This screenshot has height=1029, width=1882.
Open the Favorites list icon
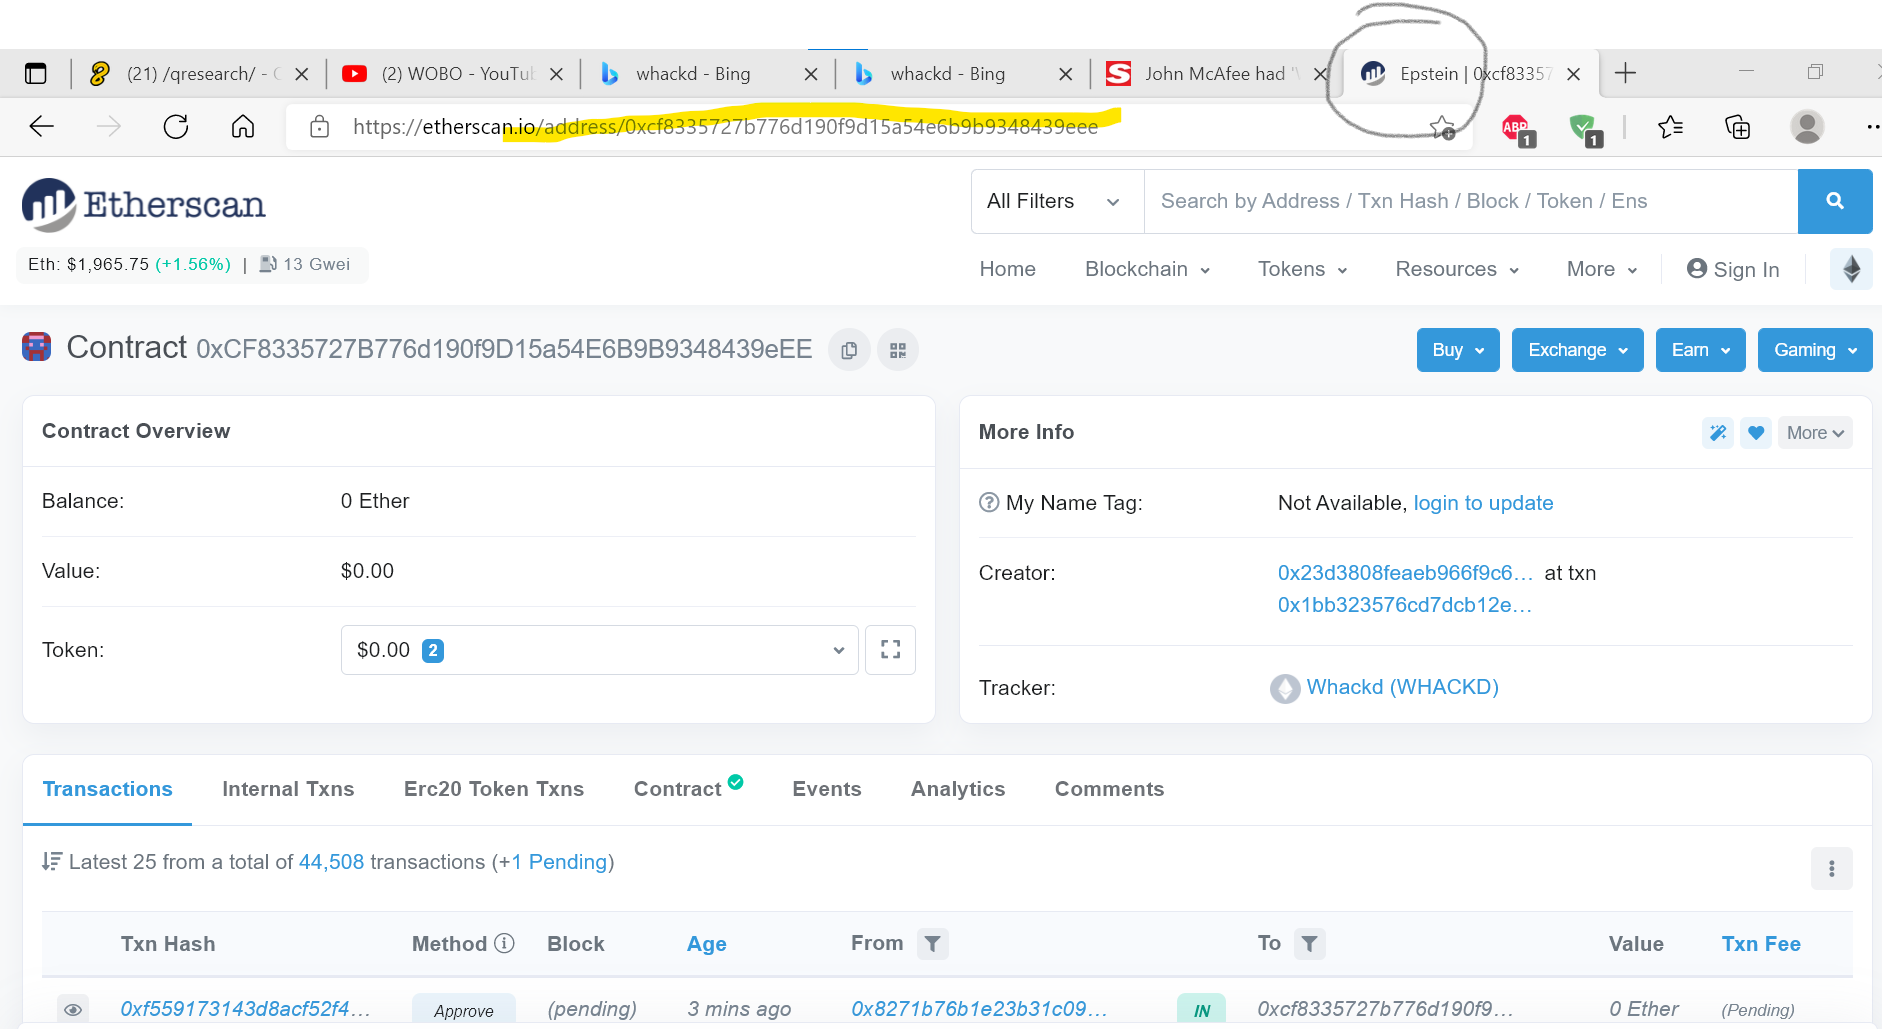click(x=1670, y=127)
